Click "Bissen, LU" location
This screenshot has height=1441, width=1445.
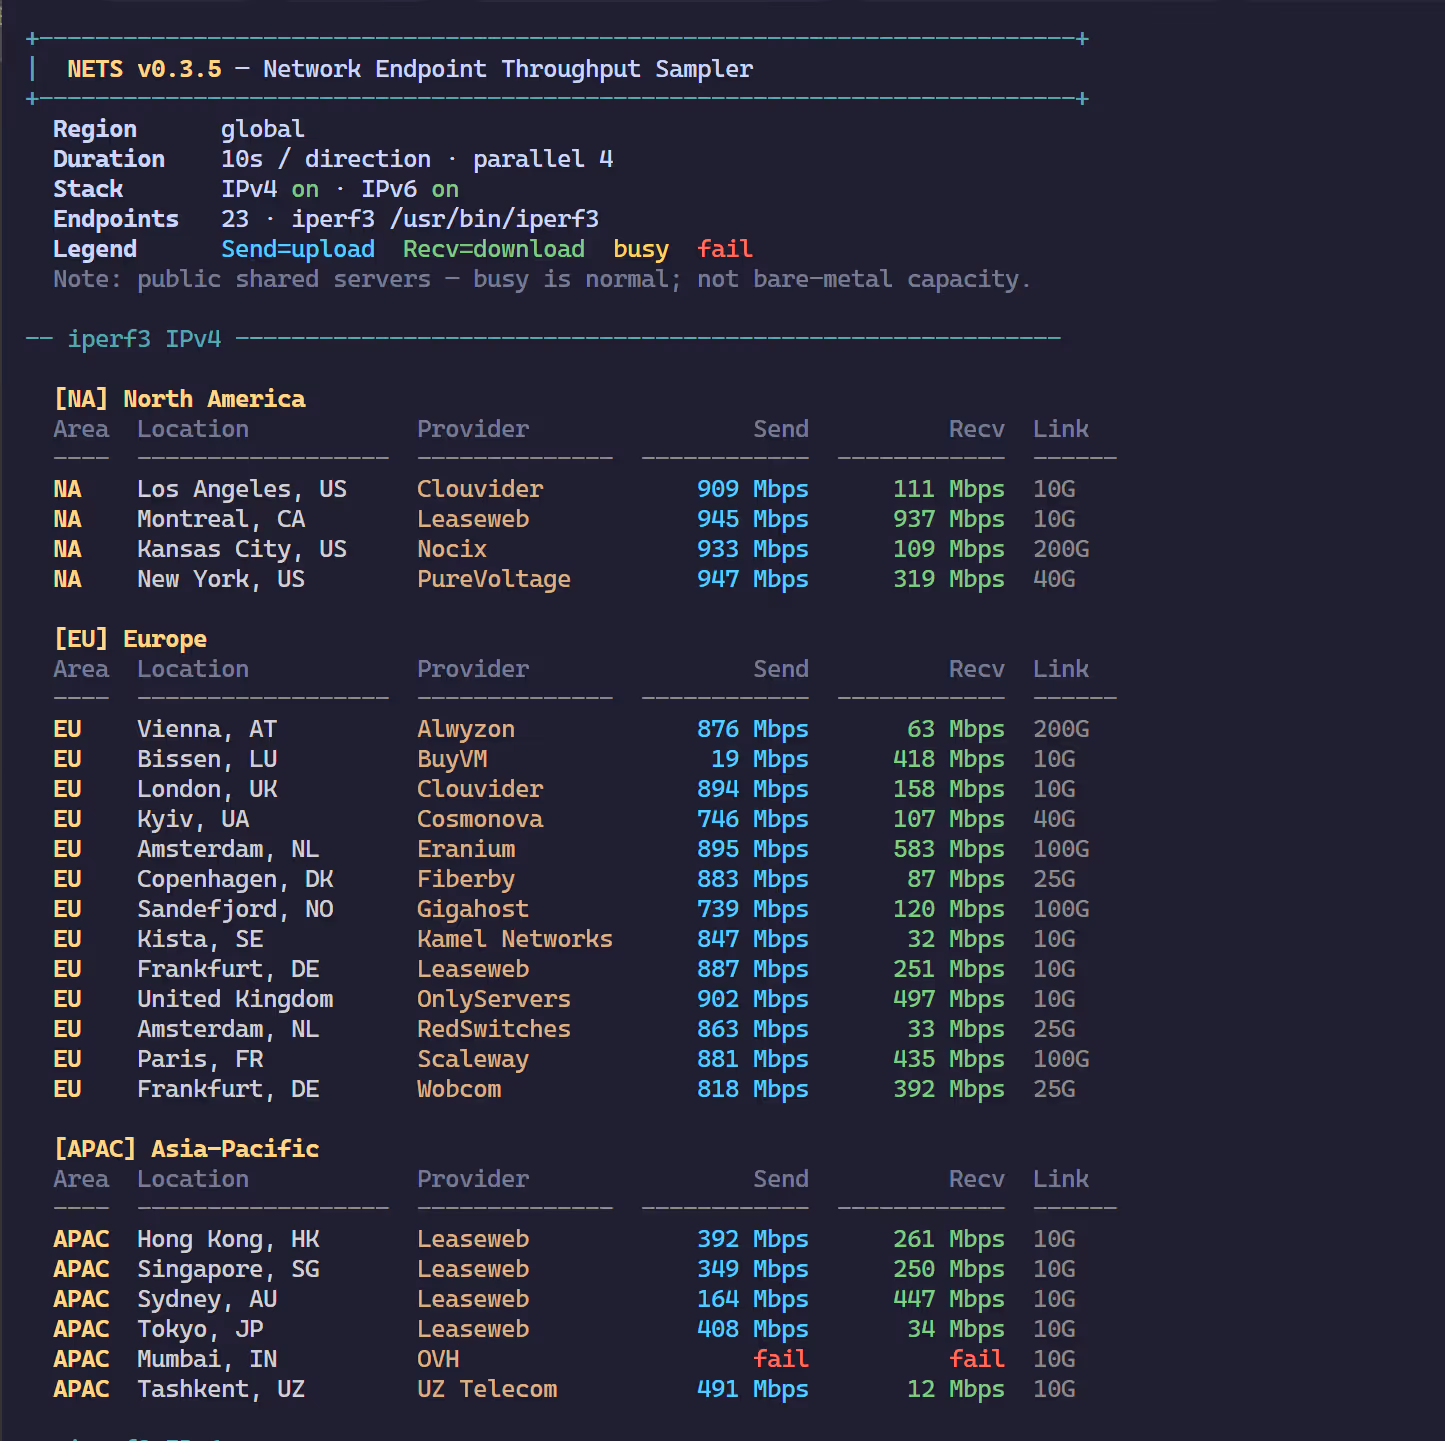coord(207,759)
